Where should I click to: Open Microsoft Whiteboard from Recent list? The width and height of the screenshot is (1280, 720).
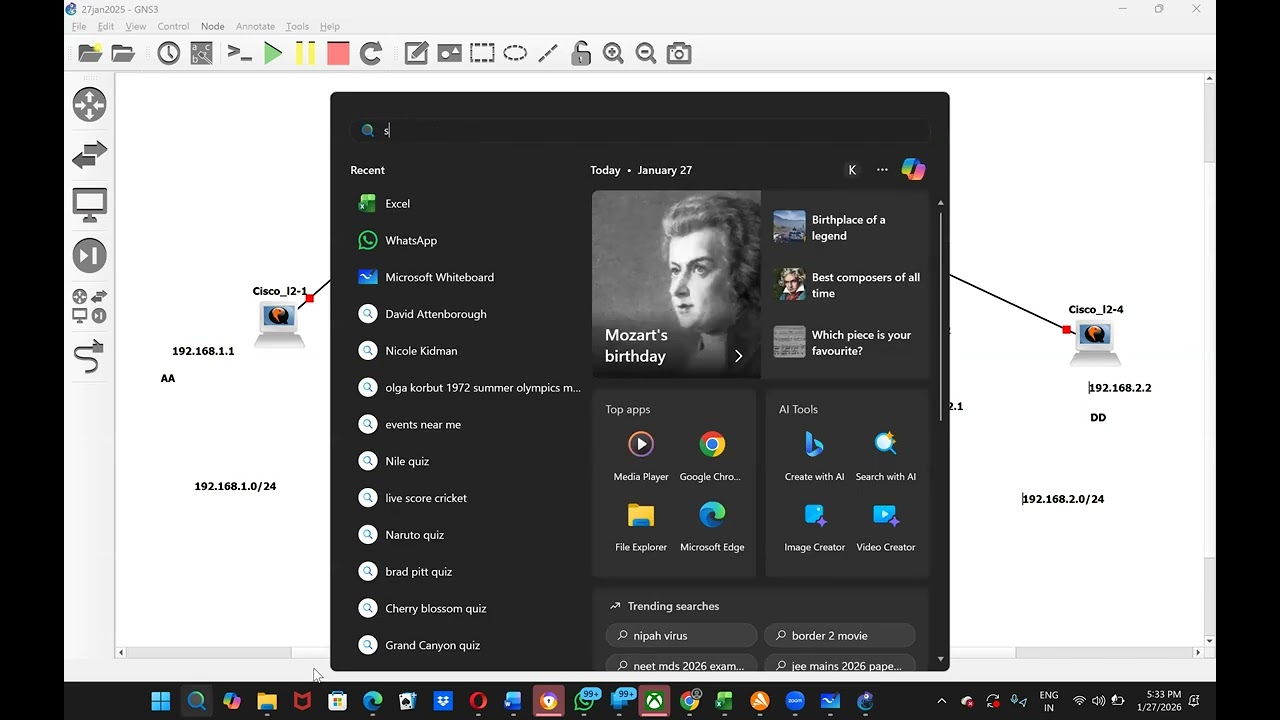click(x=465, y=277)
